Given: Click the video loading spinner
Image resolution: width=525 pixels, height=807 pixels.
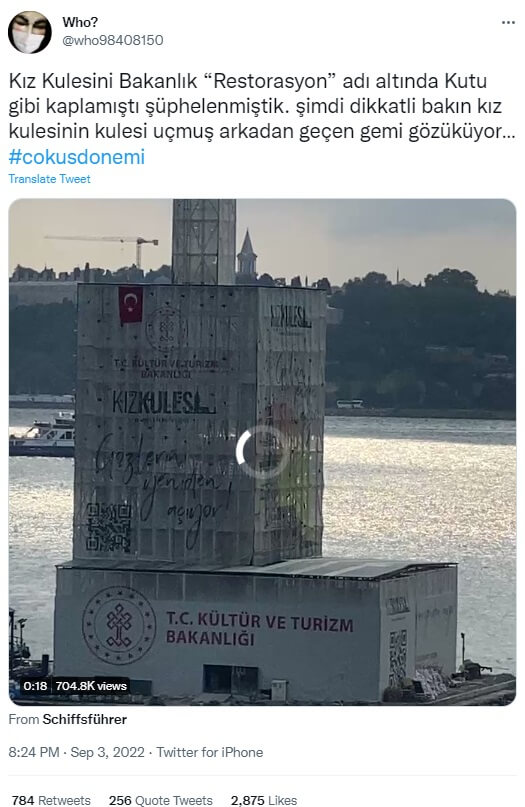Looking at the screenshot, I should 262,452.
